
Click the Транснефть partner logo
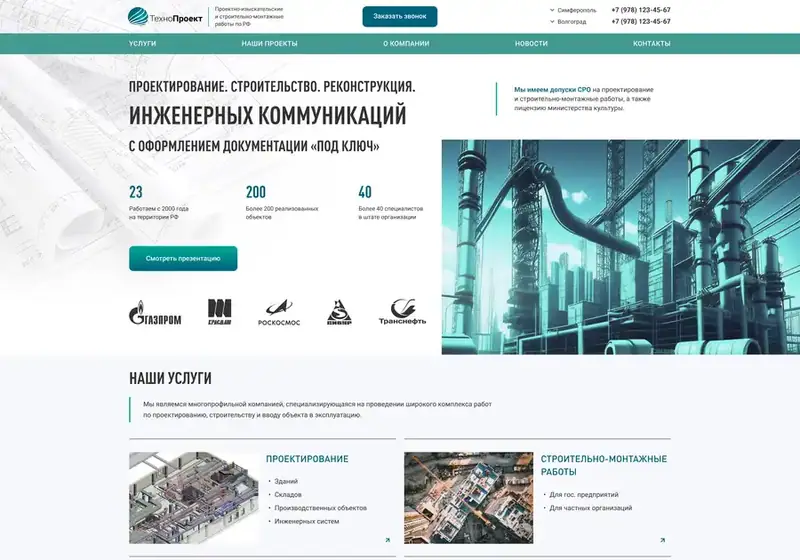[402, 312]
